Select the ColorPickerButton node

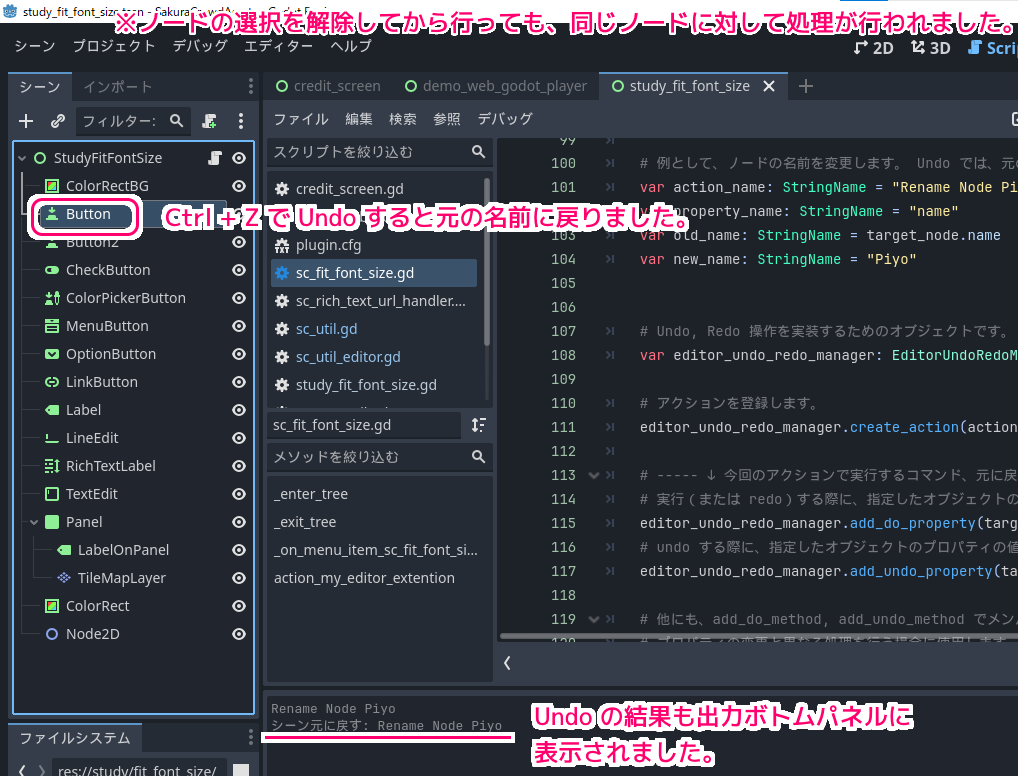[125, 298]
